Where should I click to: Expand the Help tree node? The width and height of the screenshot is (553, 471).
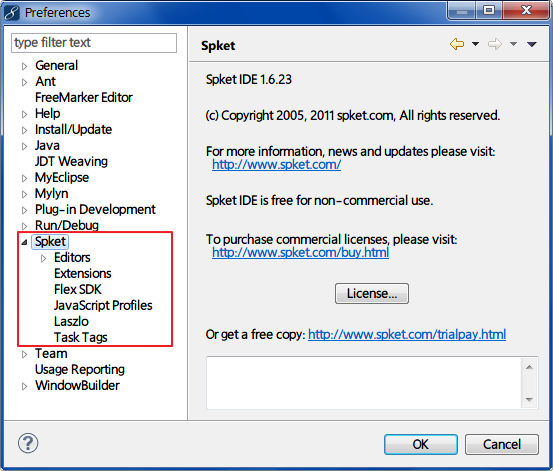pos(24,114)
